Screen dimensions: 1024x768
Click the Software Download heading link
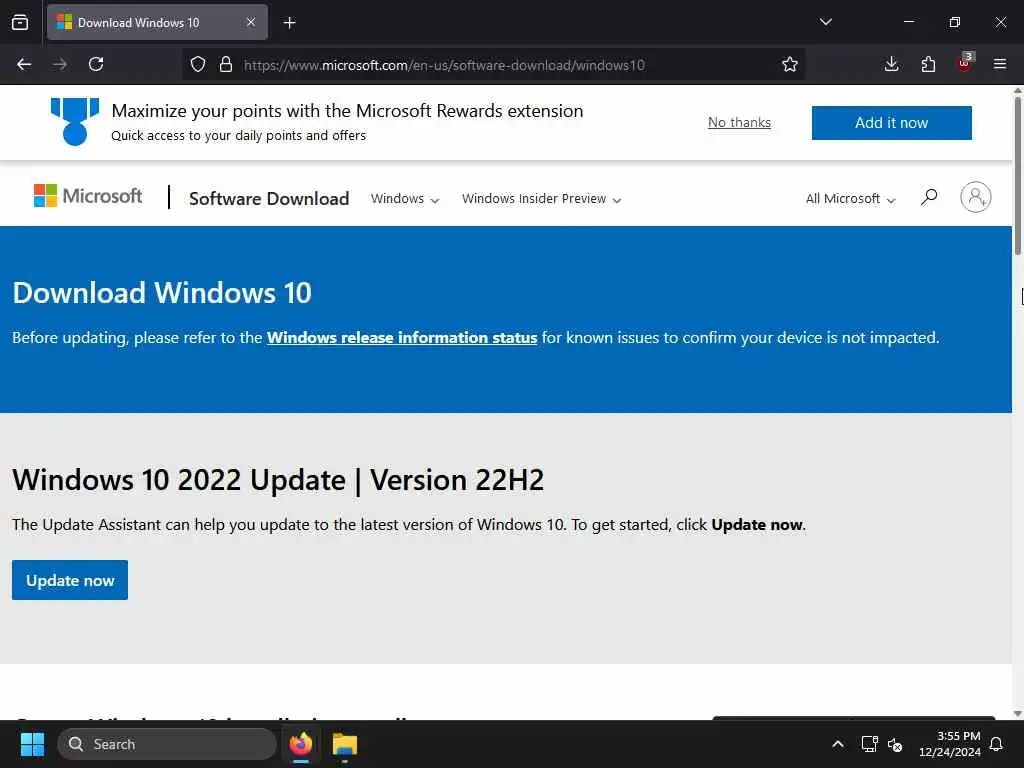(269, 199)
